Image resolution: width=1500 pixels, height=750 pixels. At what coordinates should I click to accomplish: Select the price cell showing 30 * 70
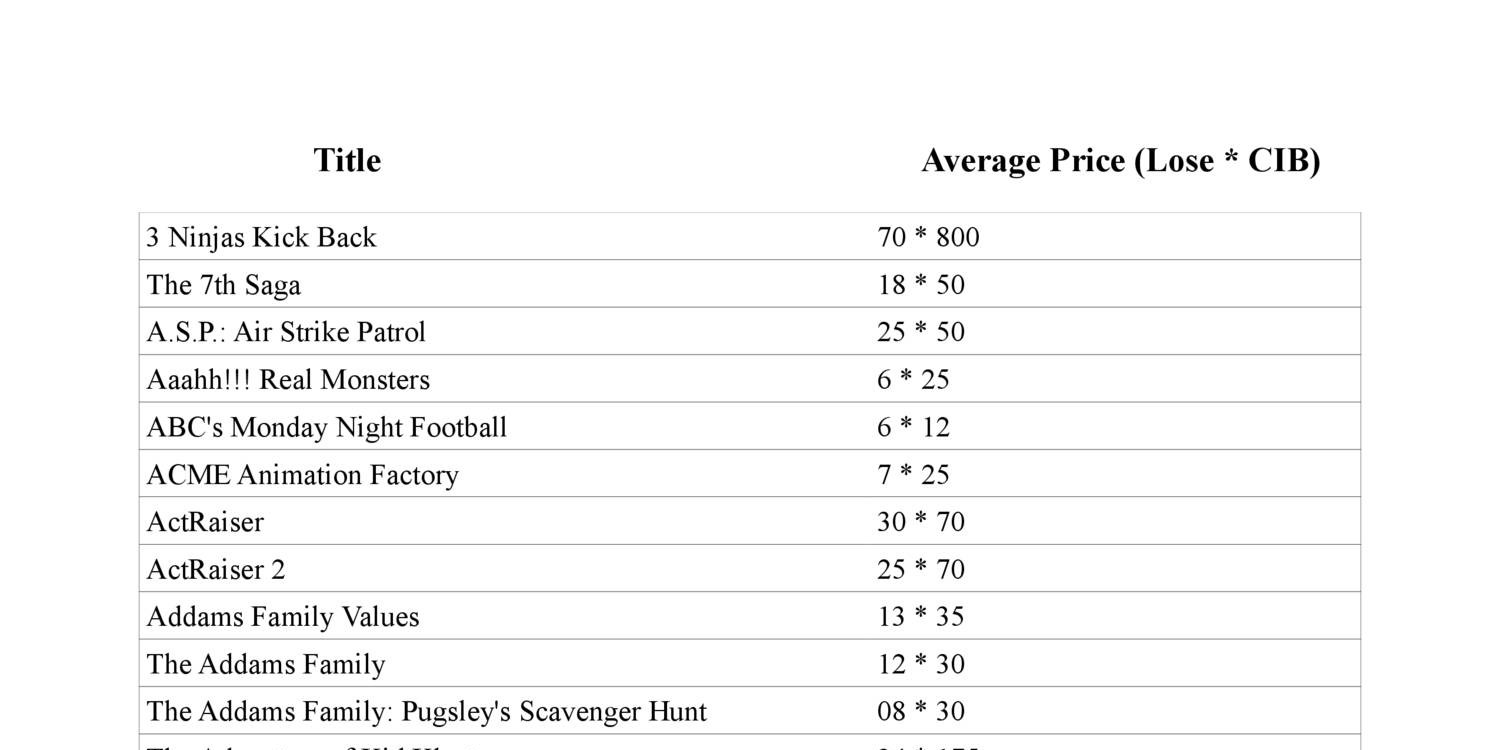coord(921,522)
